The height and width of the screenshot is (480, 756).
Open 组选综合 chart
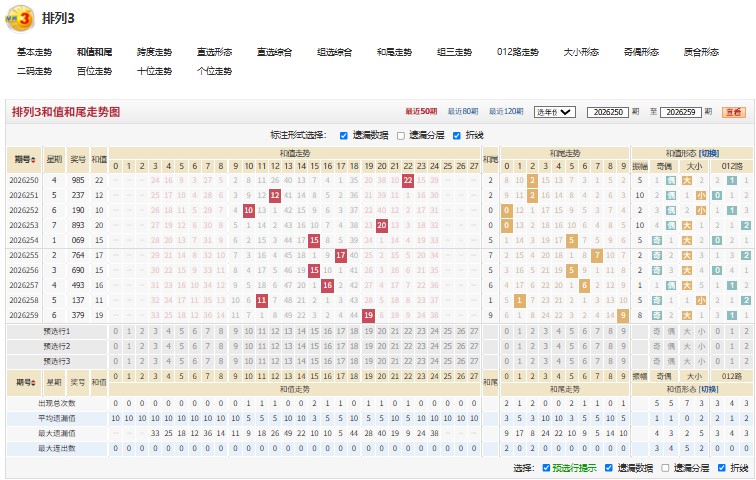click(335, 52)
